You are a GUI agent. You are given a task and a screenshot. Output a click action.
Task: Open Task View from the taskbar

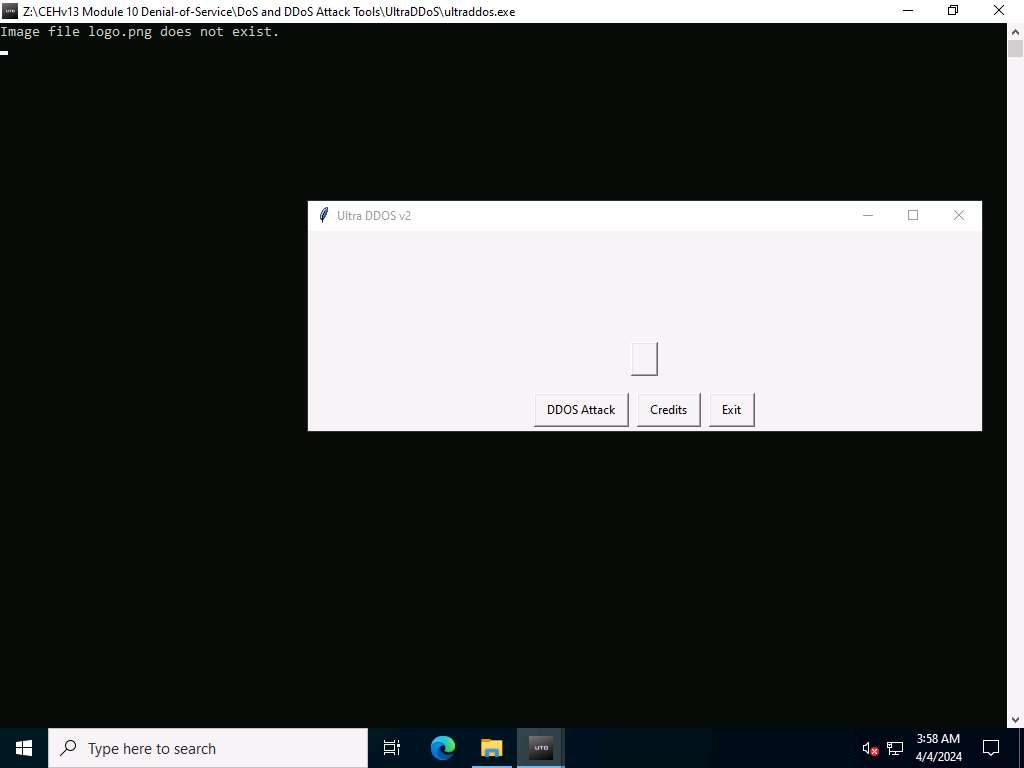[392, 748]
